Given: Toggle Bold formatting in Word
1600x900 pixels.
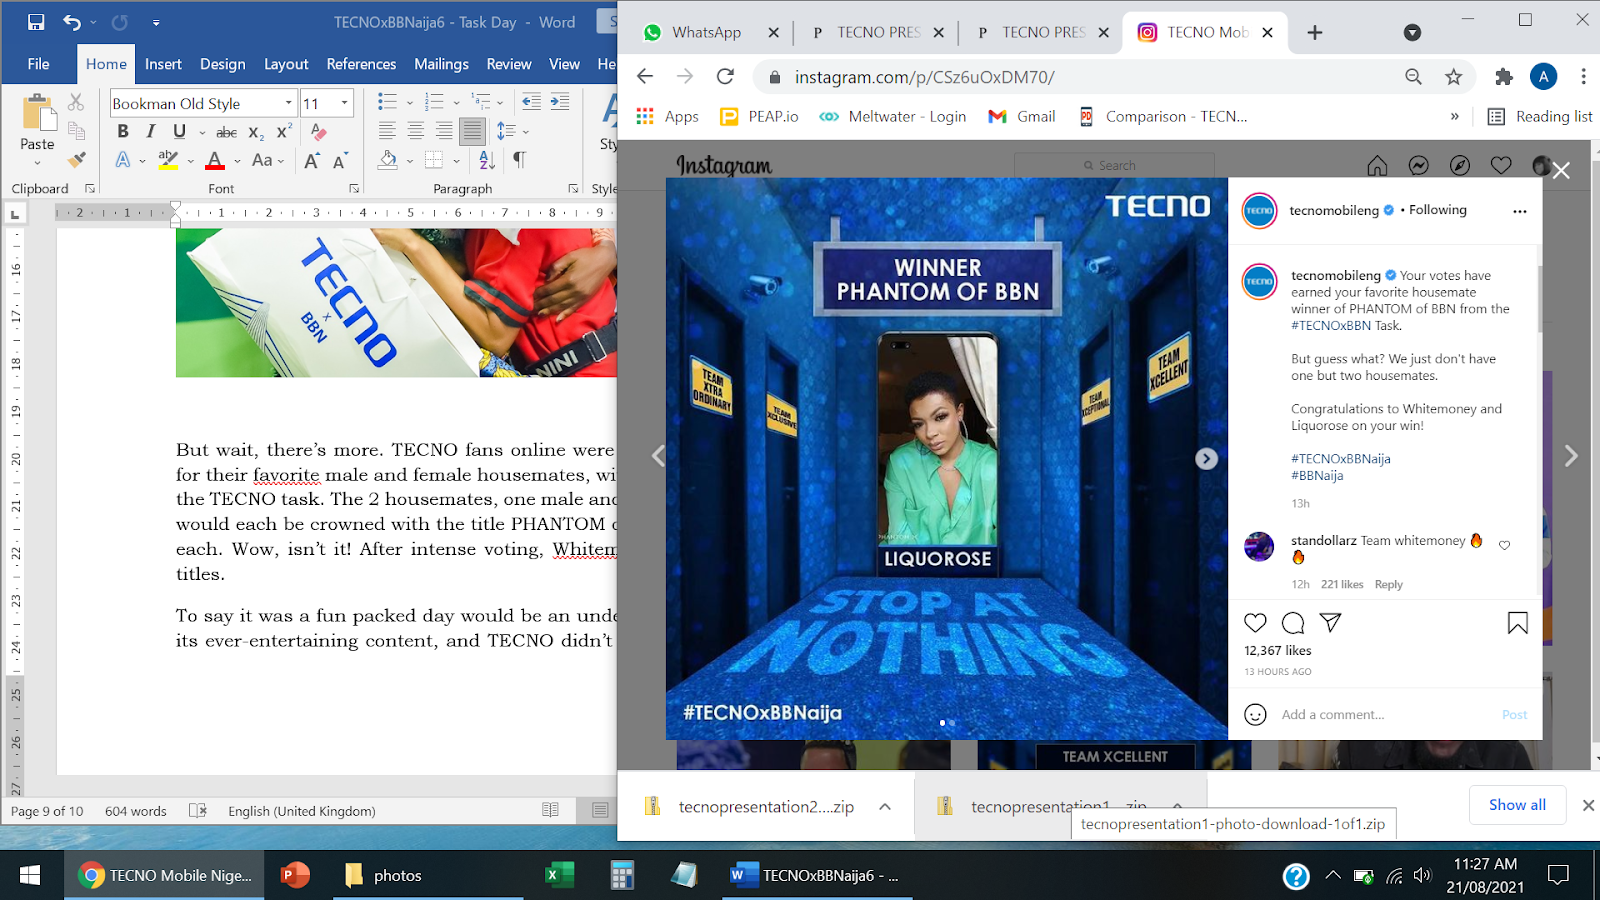Looking at the screenshot, I should pyautogui.click(x=123, y=131).
